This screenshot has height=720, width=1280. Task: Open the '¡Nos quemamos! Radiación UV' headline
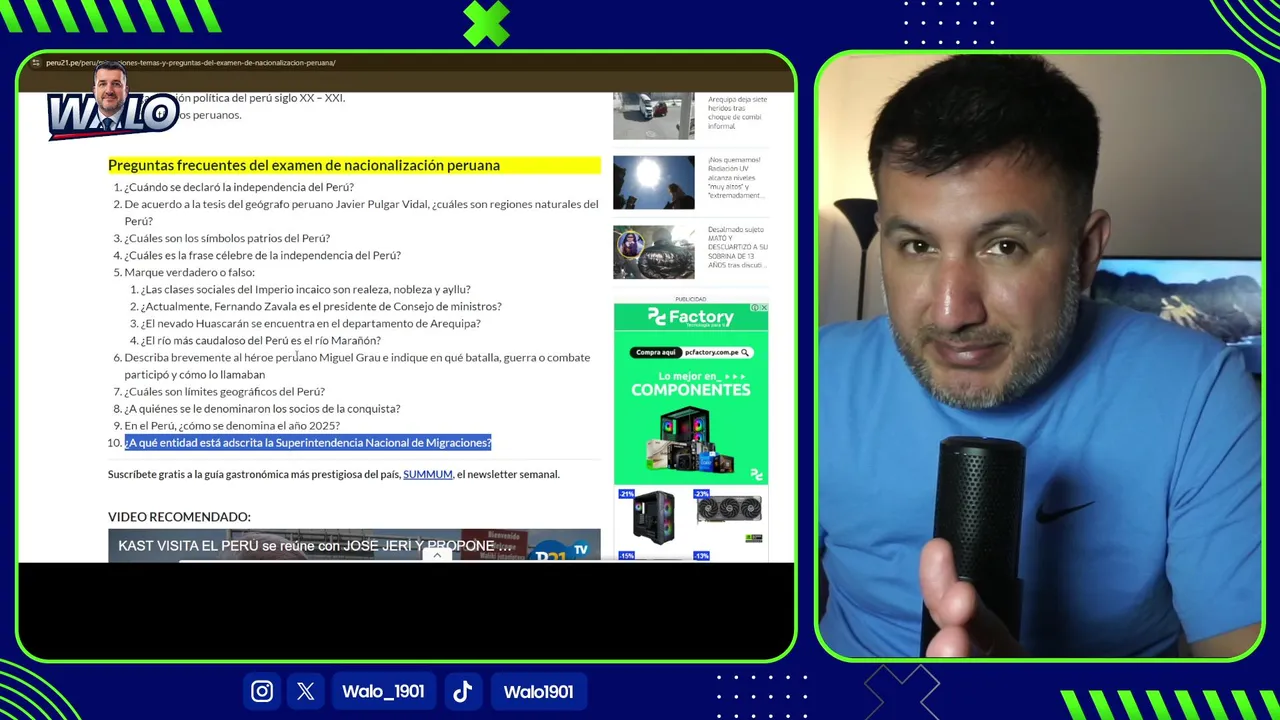coord(735,178)
